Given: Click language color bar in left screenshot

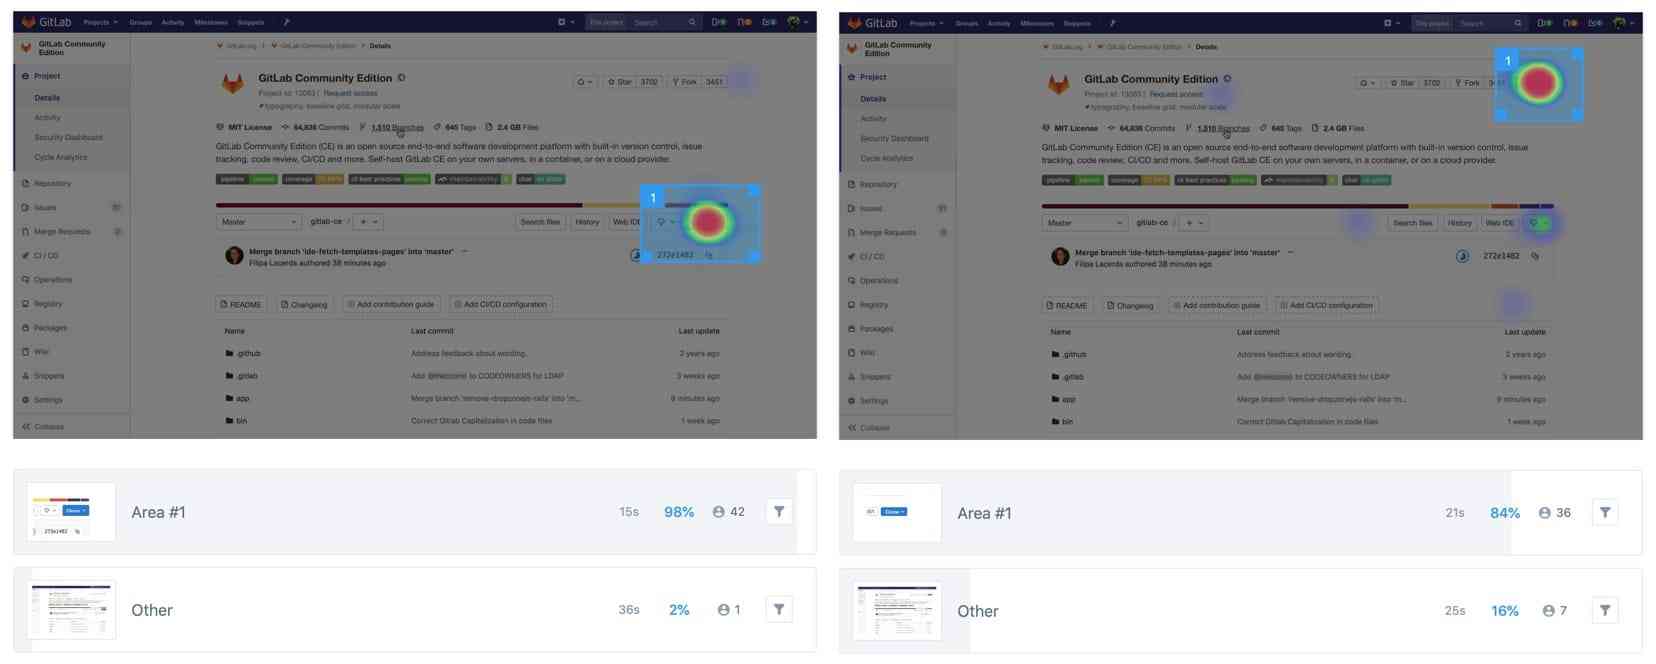Looking at the screenshot, I should (400, 205).
